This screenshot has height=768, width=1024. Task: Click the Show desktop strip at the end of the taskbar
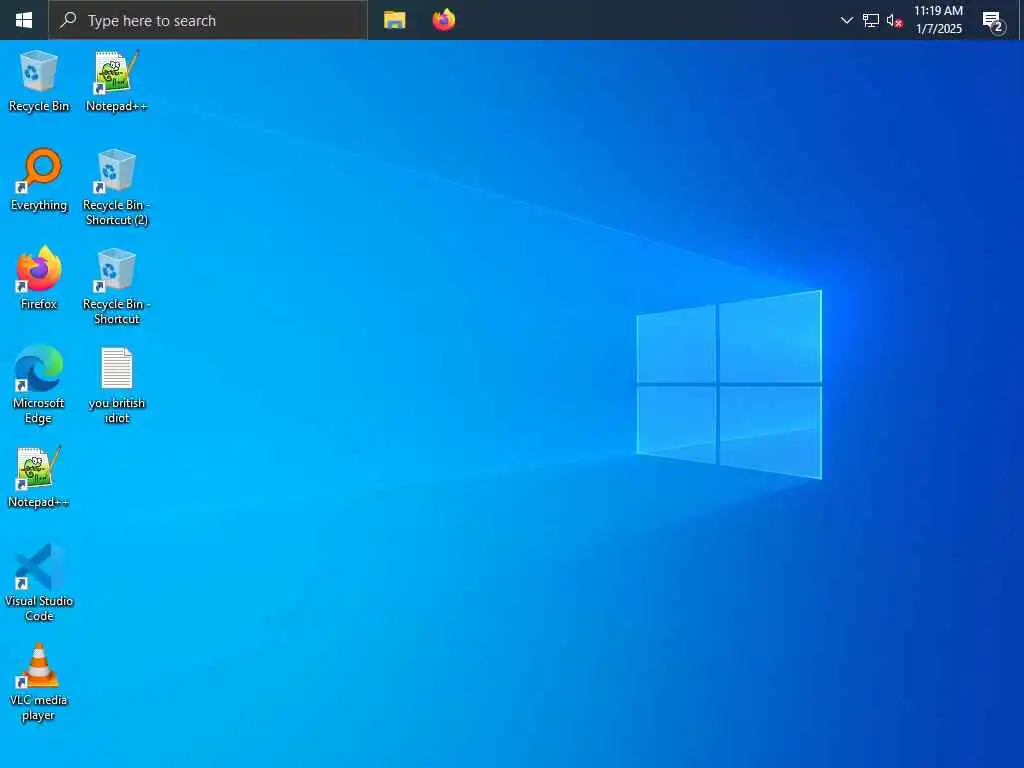(1021, 20)
